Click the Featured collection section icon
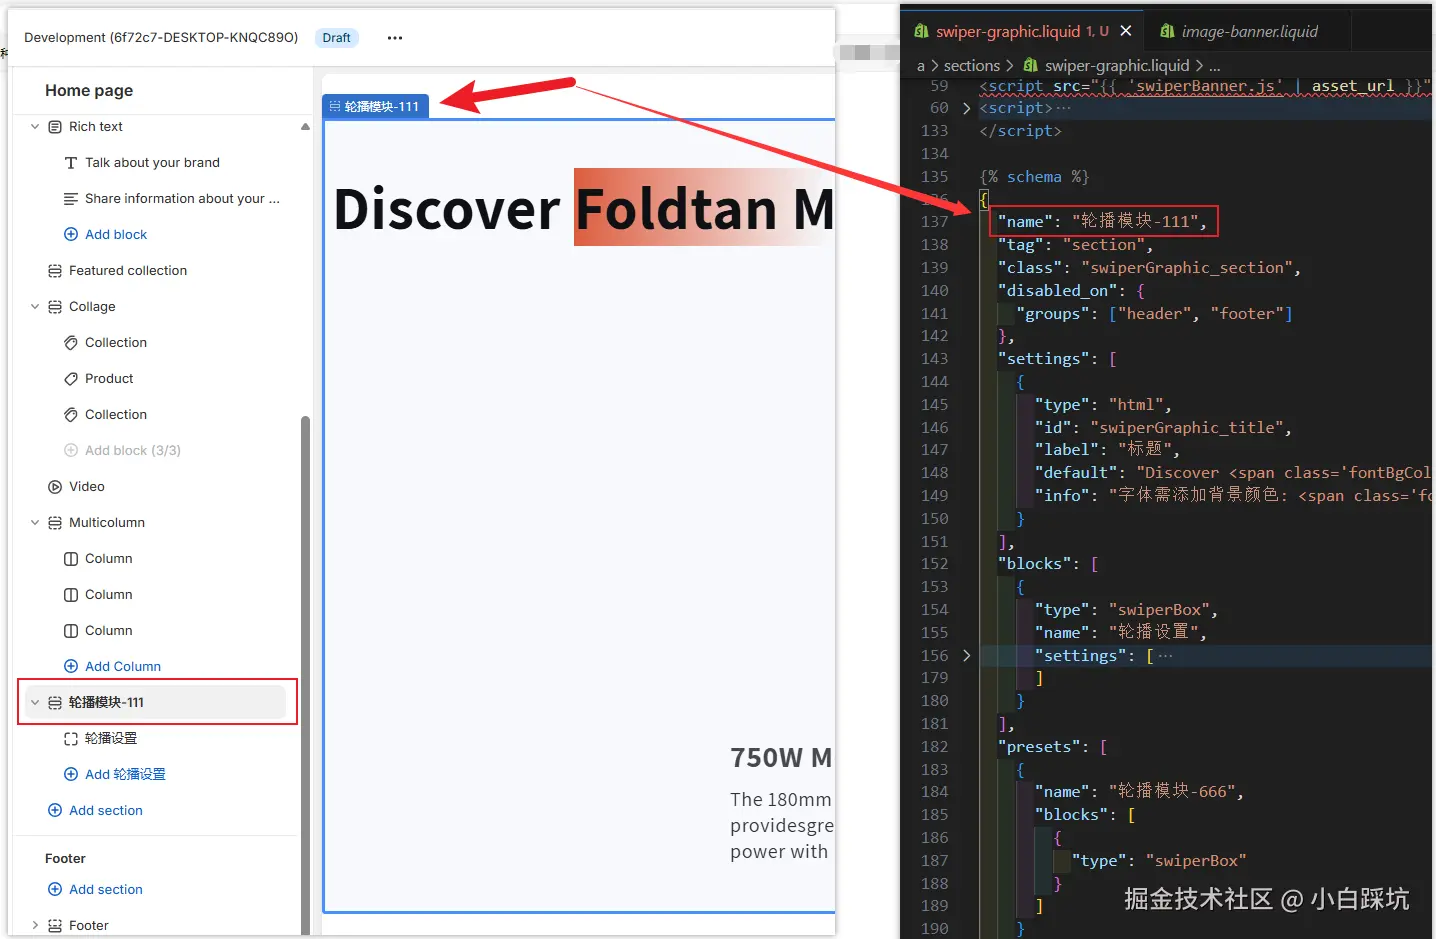 click(x=55, y=271)
